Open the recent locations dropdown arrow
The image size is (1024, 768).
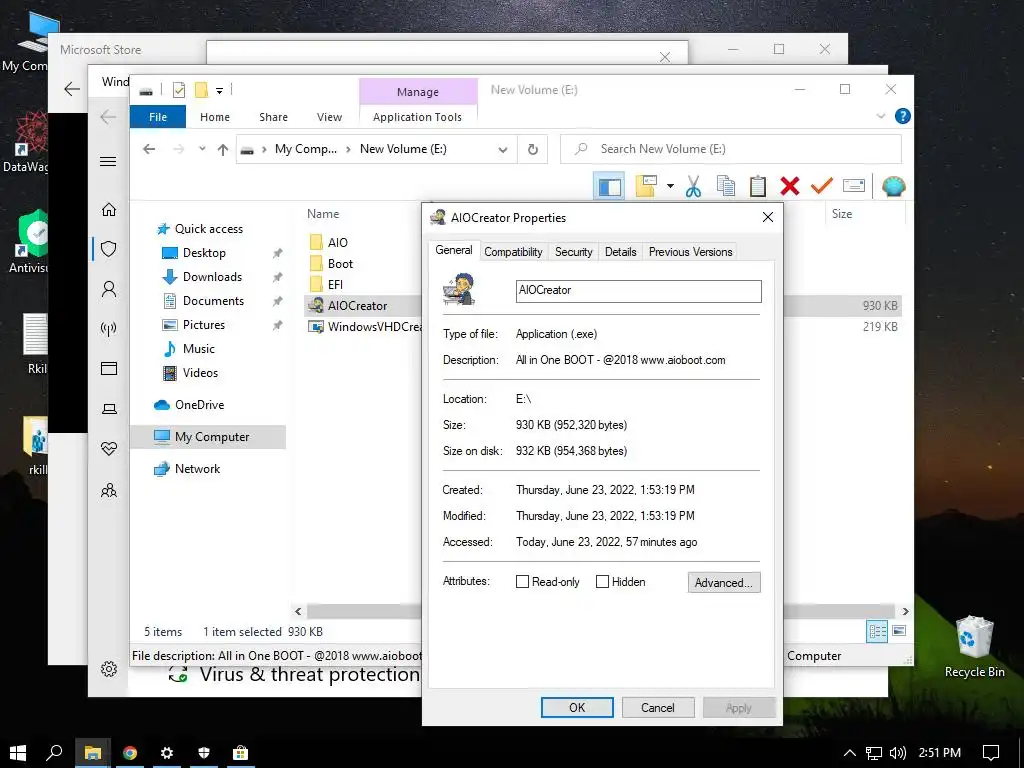click(x=202, y=150)
